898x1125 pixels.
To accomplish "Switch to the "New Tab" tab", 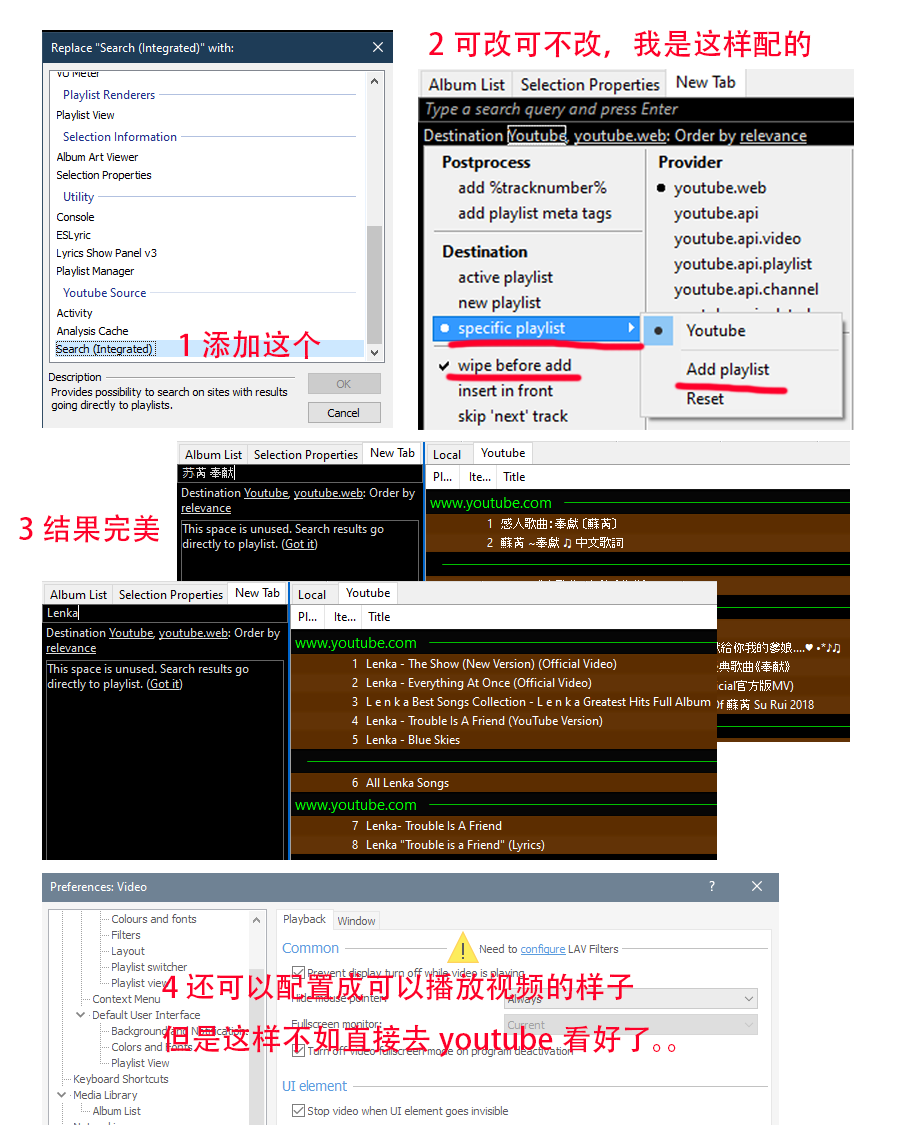I will [x=705, y=83].
